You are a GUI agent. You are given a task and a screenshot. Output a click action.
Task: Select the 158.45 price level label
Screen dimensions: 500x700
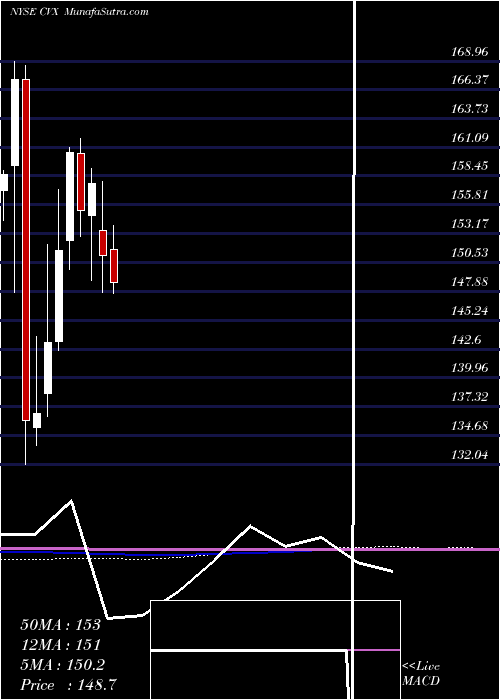470,166
